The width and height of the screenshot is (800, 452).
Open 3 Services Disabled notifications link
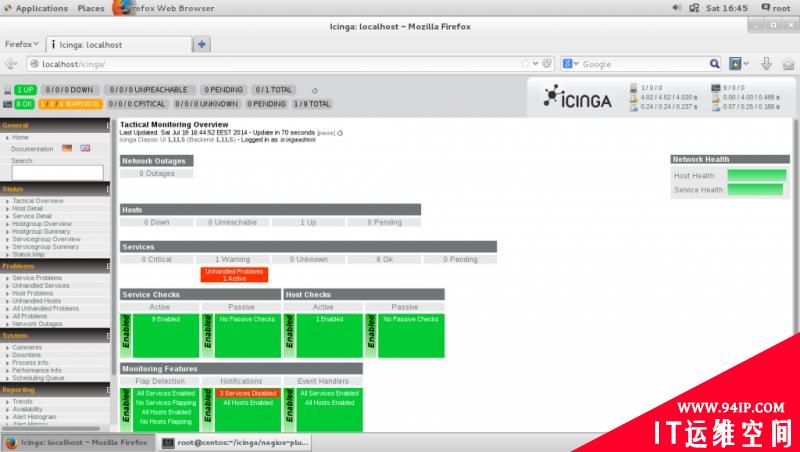pyautogui.click(x=248, y=393)
